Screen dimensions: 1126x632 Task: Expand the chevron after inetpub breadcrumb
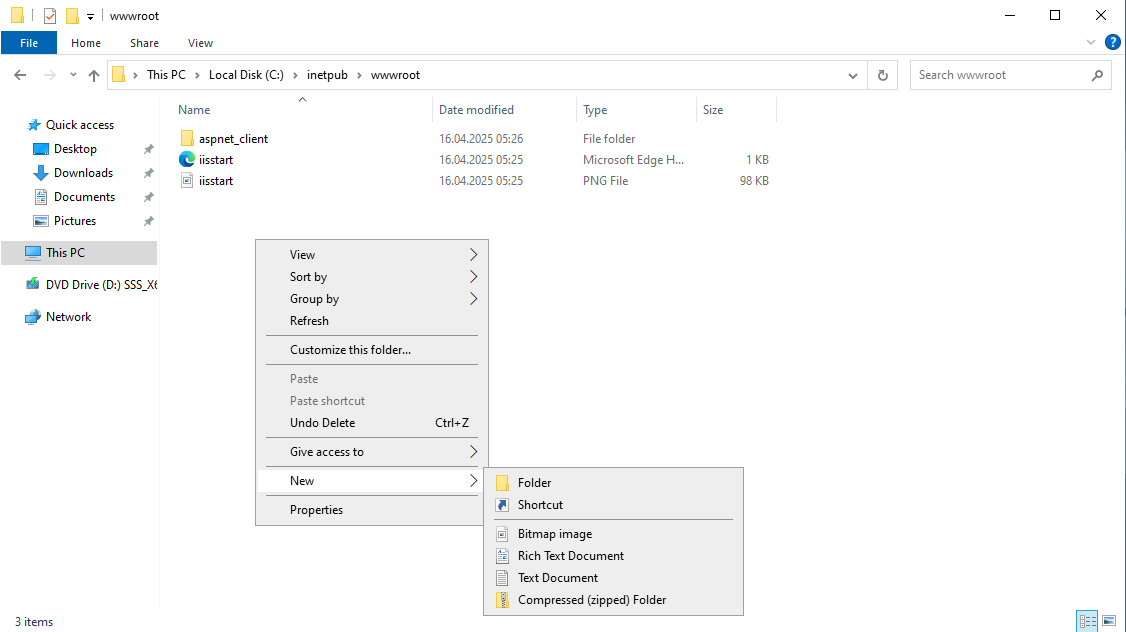(359, 75)
